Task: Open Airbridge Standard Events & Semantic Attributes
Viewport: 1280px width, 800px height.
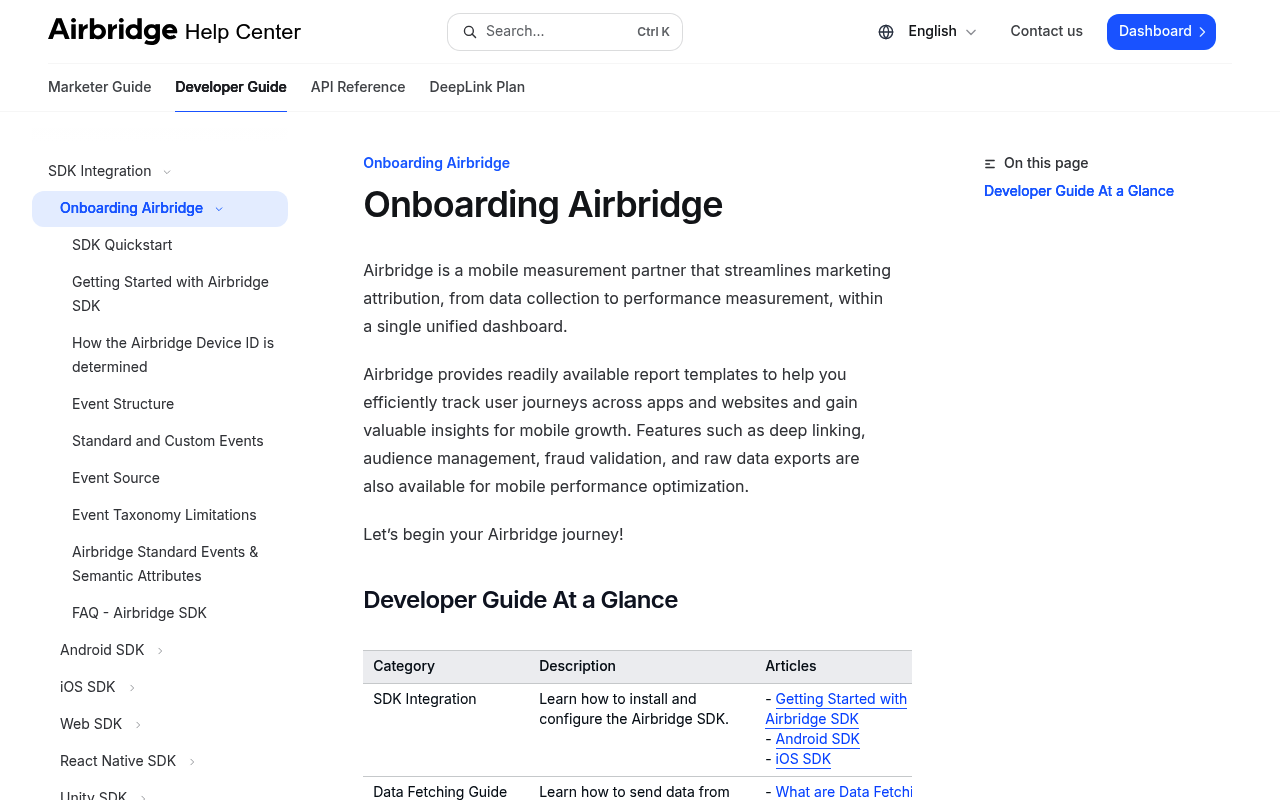Action: [x=165, y=564]
